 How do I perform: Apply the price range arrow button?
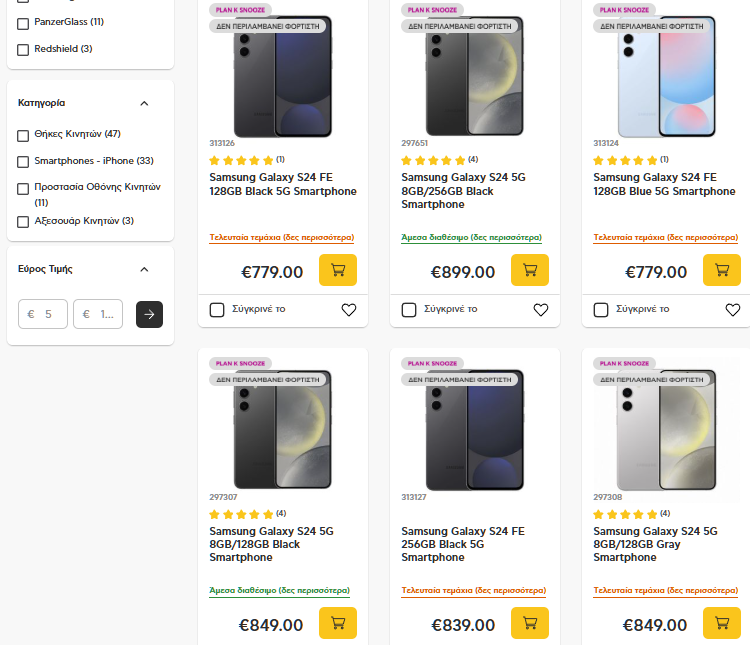click(x=149, y=314)
